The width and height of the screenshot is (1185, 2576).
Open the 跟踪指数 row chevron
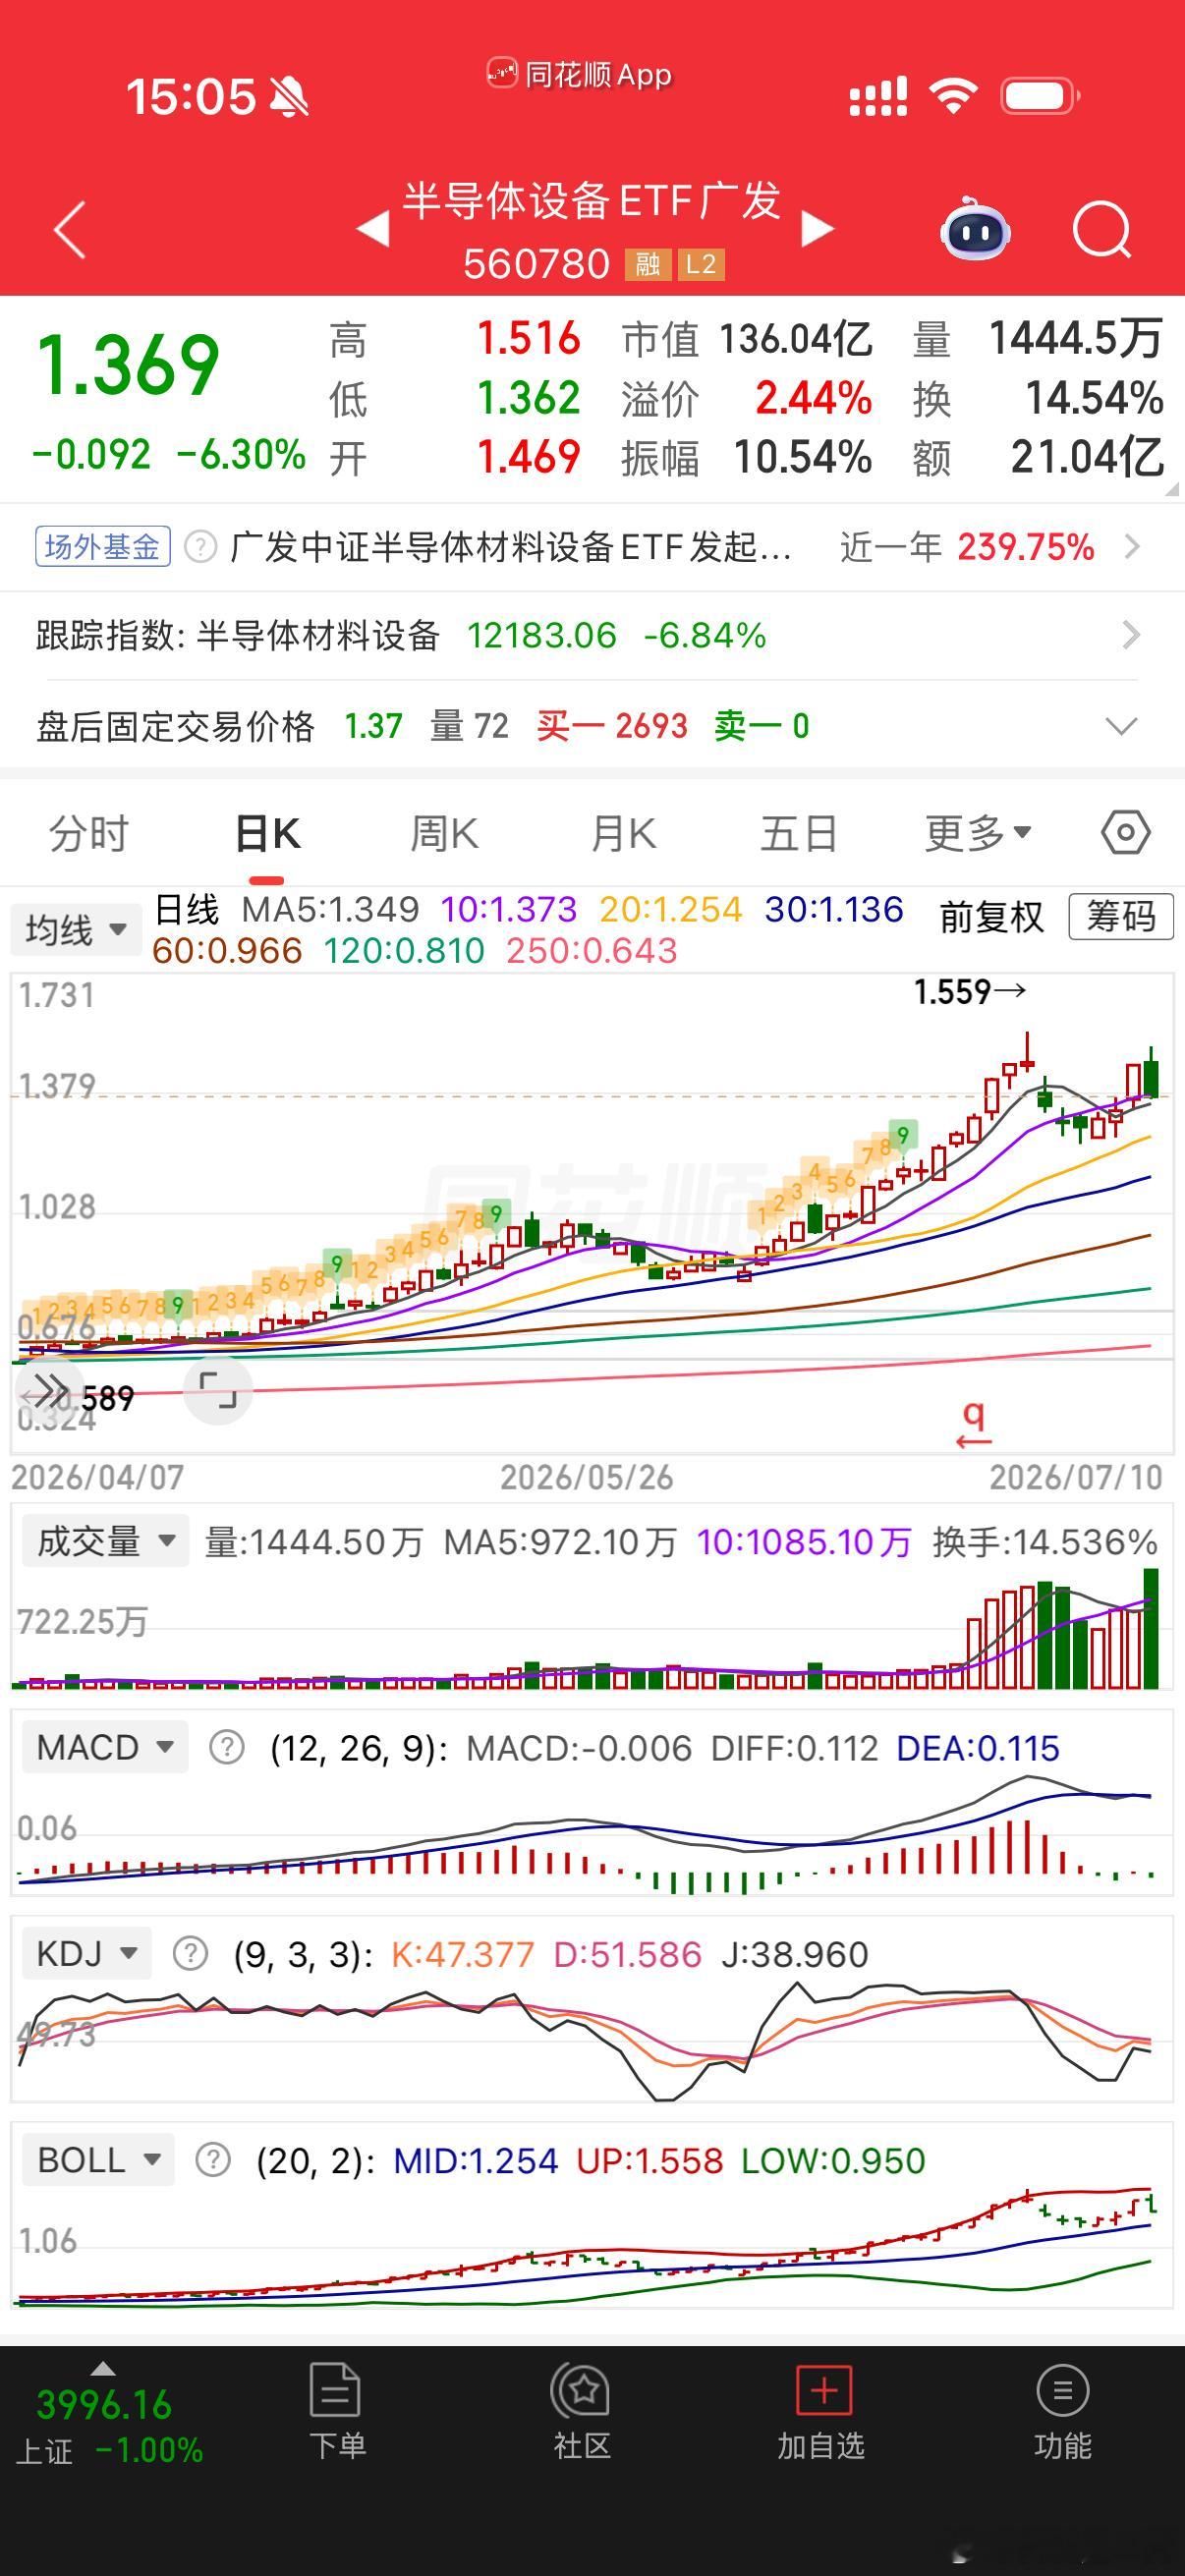tap(1131, 635)
